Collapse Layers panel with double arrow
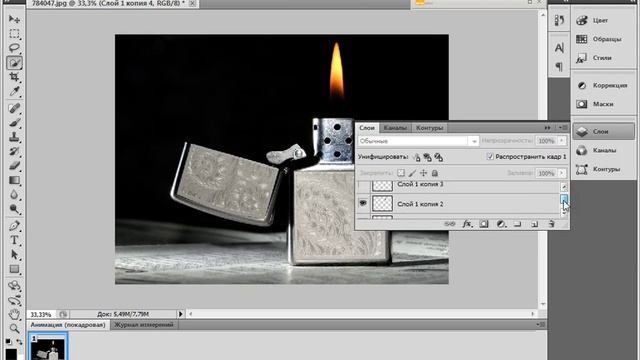The height and width of the screenshot is (360, 640). [547, 128]
